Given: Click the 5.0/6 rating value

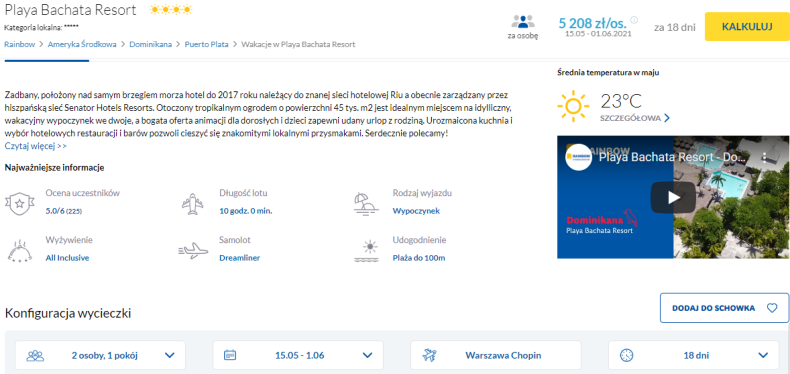Looking at the screenshot, I should click(63, 211).
